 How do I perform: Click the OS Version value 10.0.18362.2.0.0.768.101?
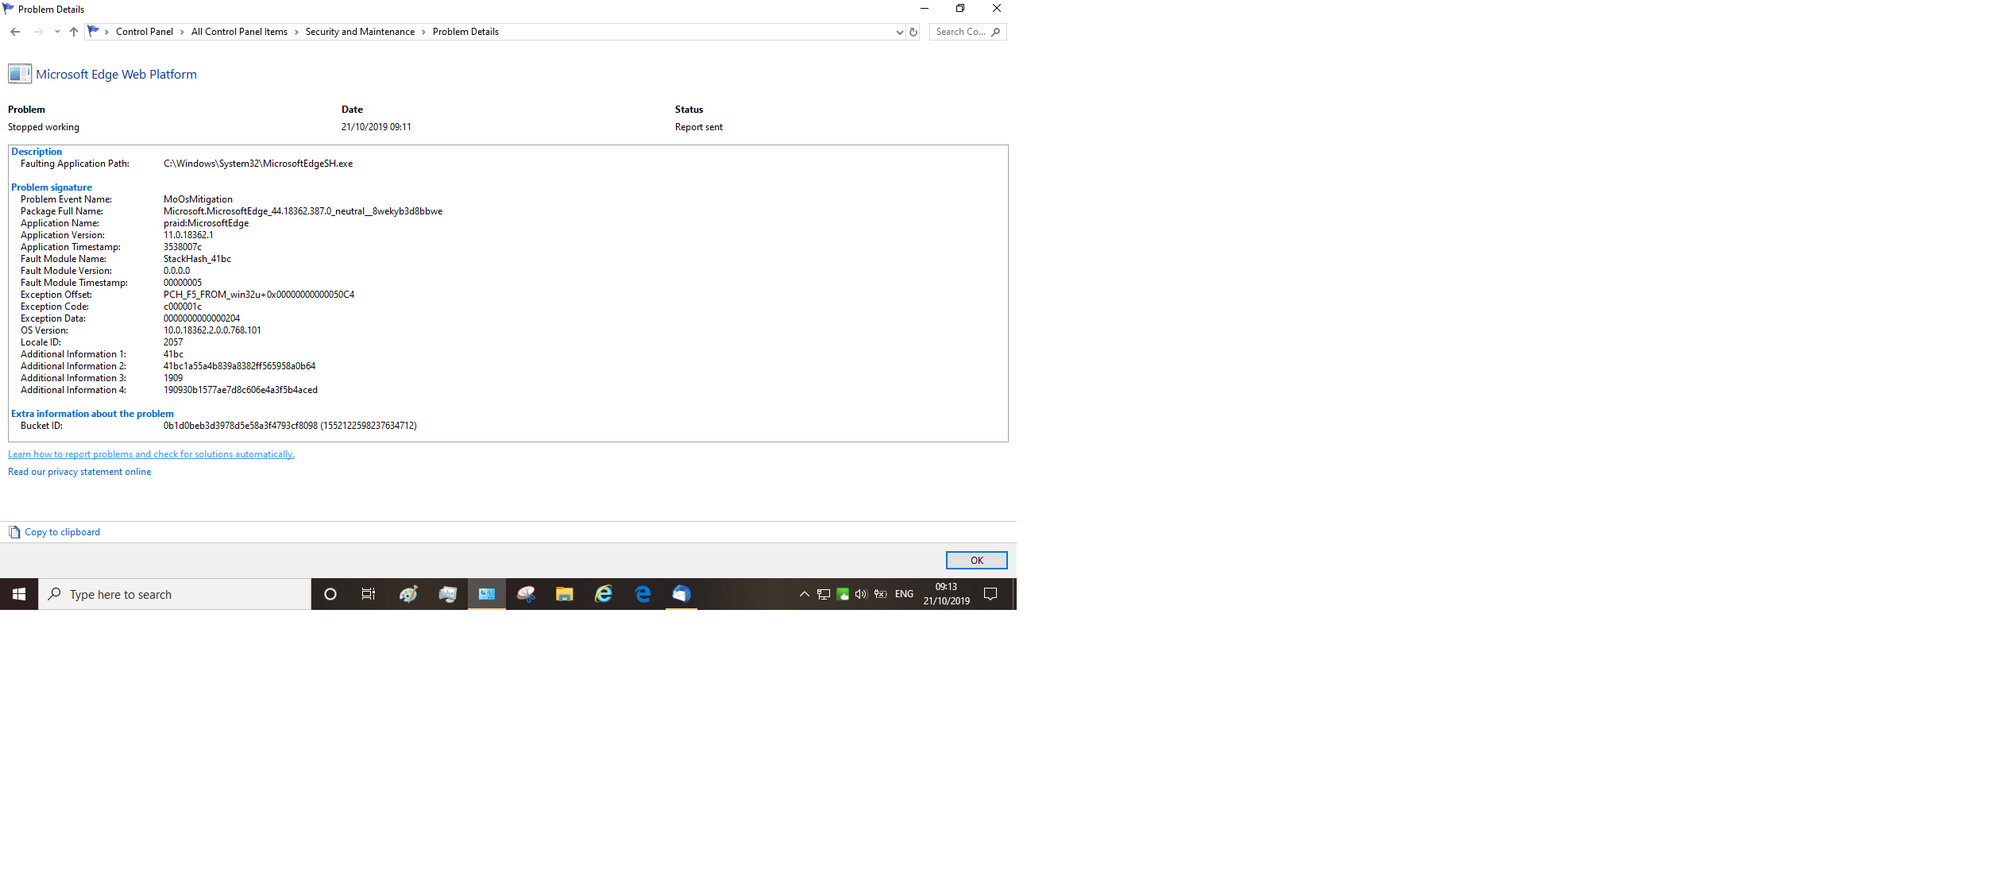point(212,331)
